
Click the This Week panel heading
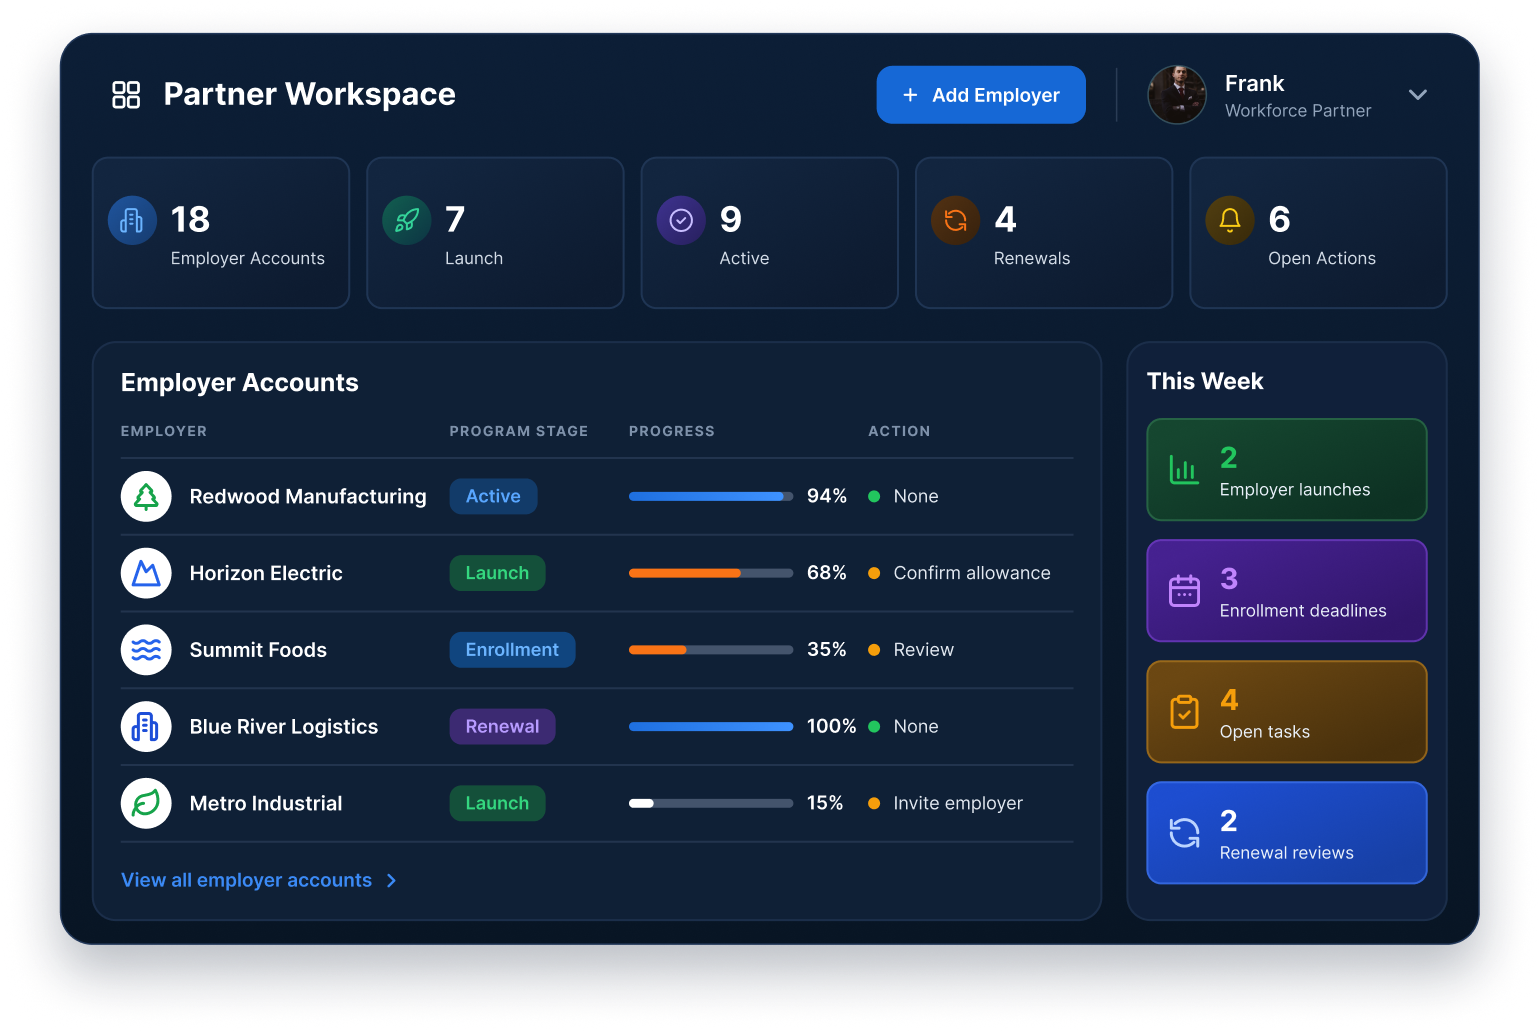coord(1205,381)
